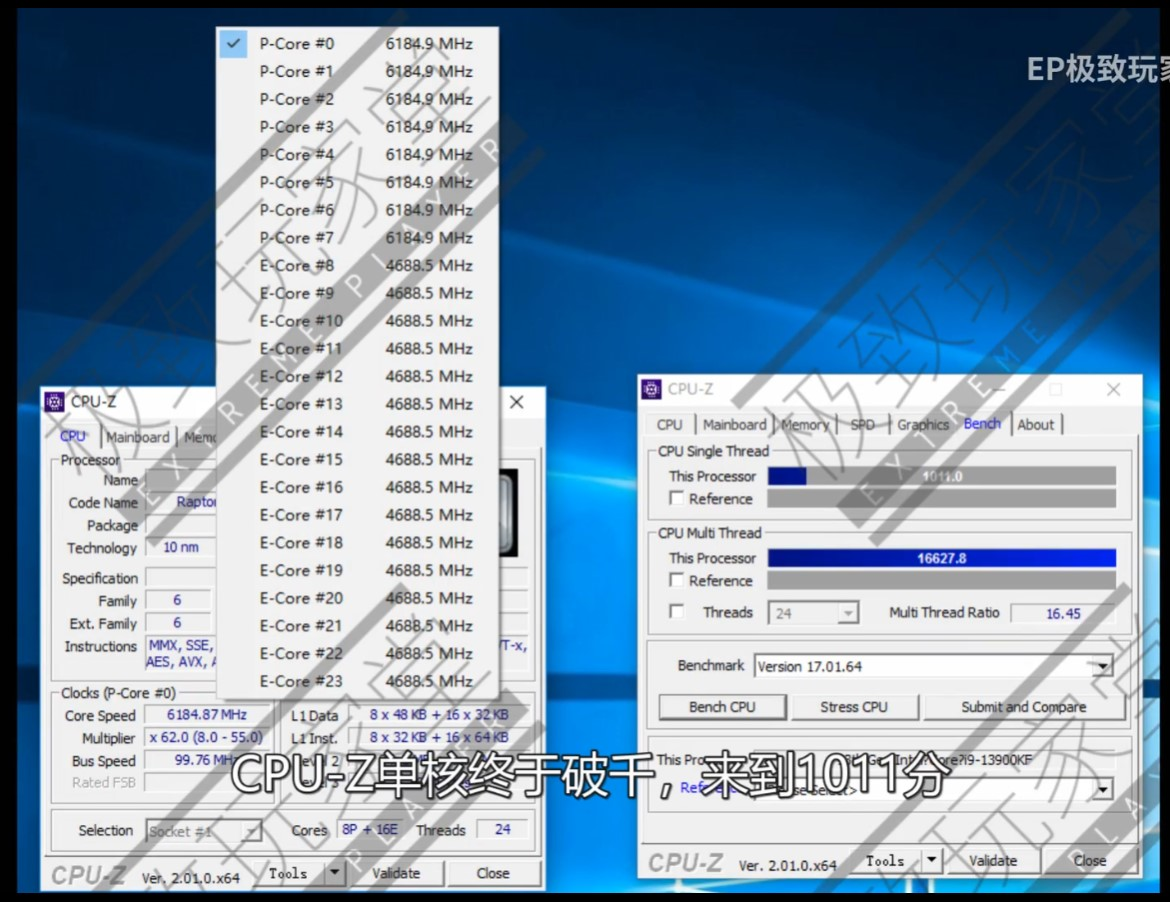Select E-Core #8 entry

point(357,266)
